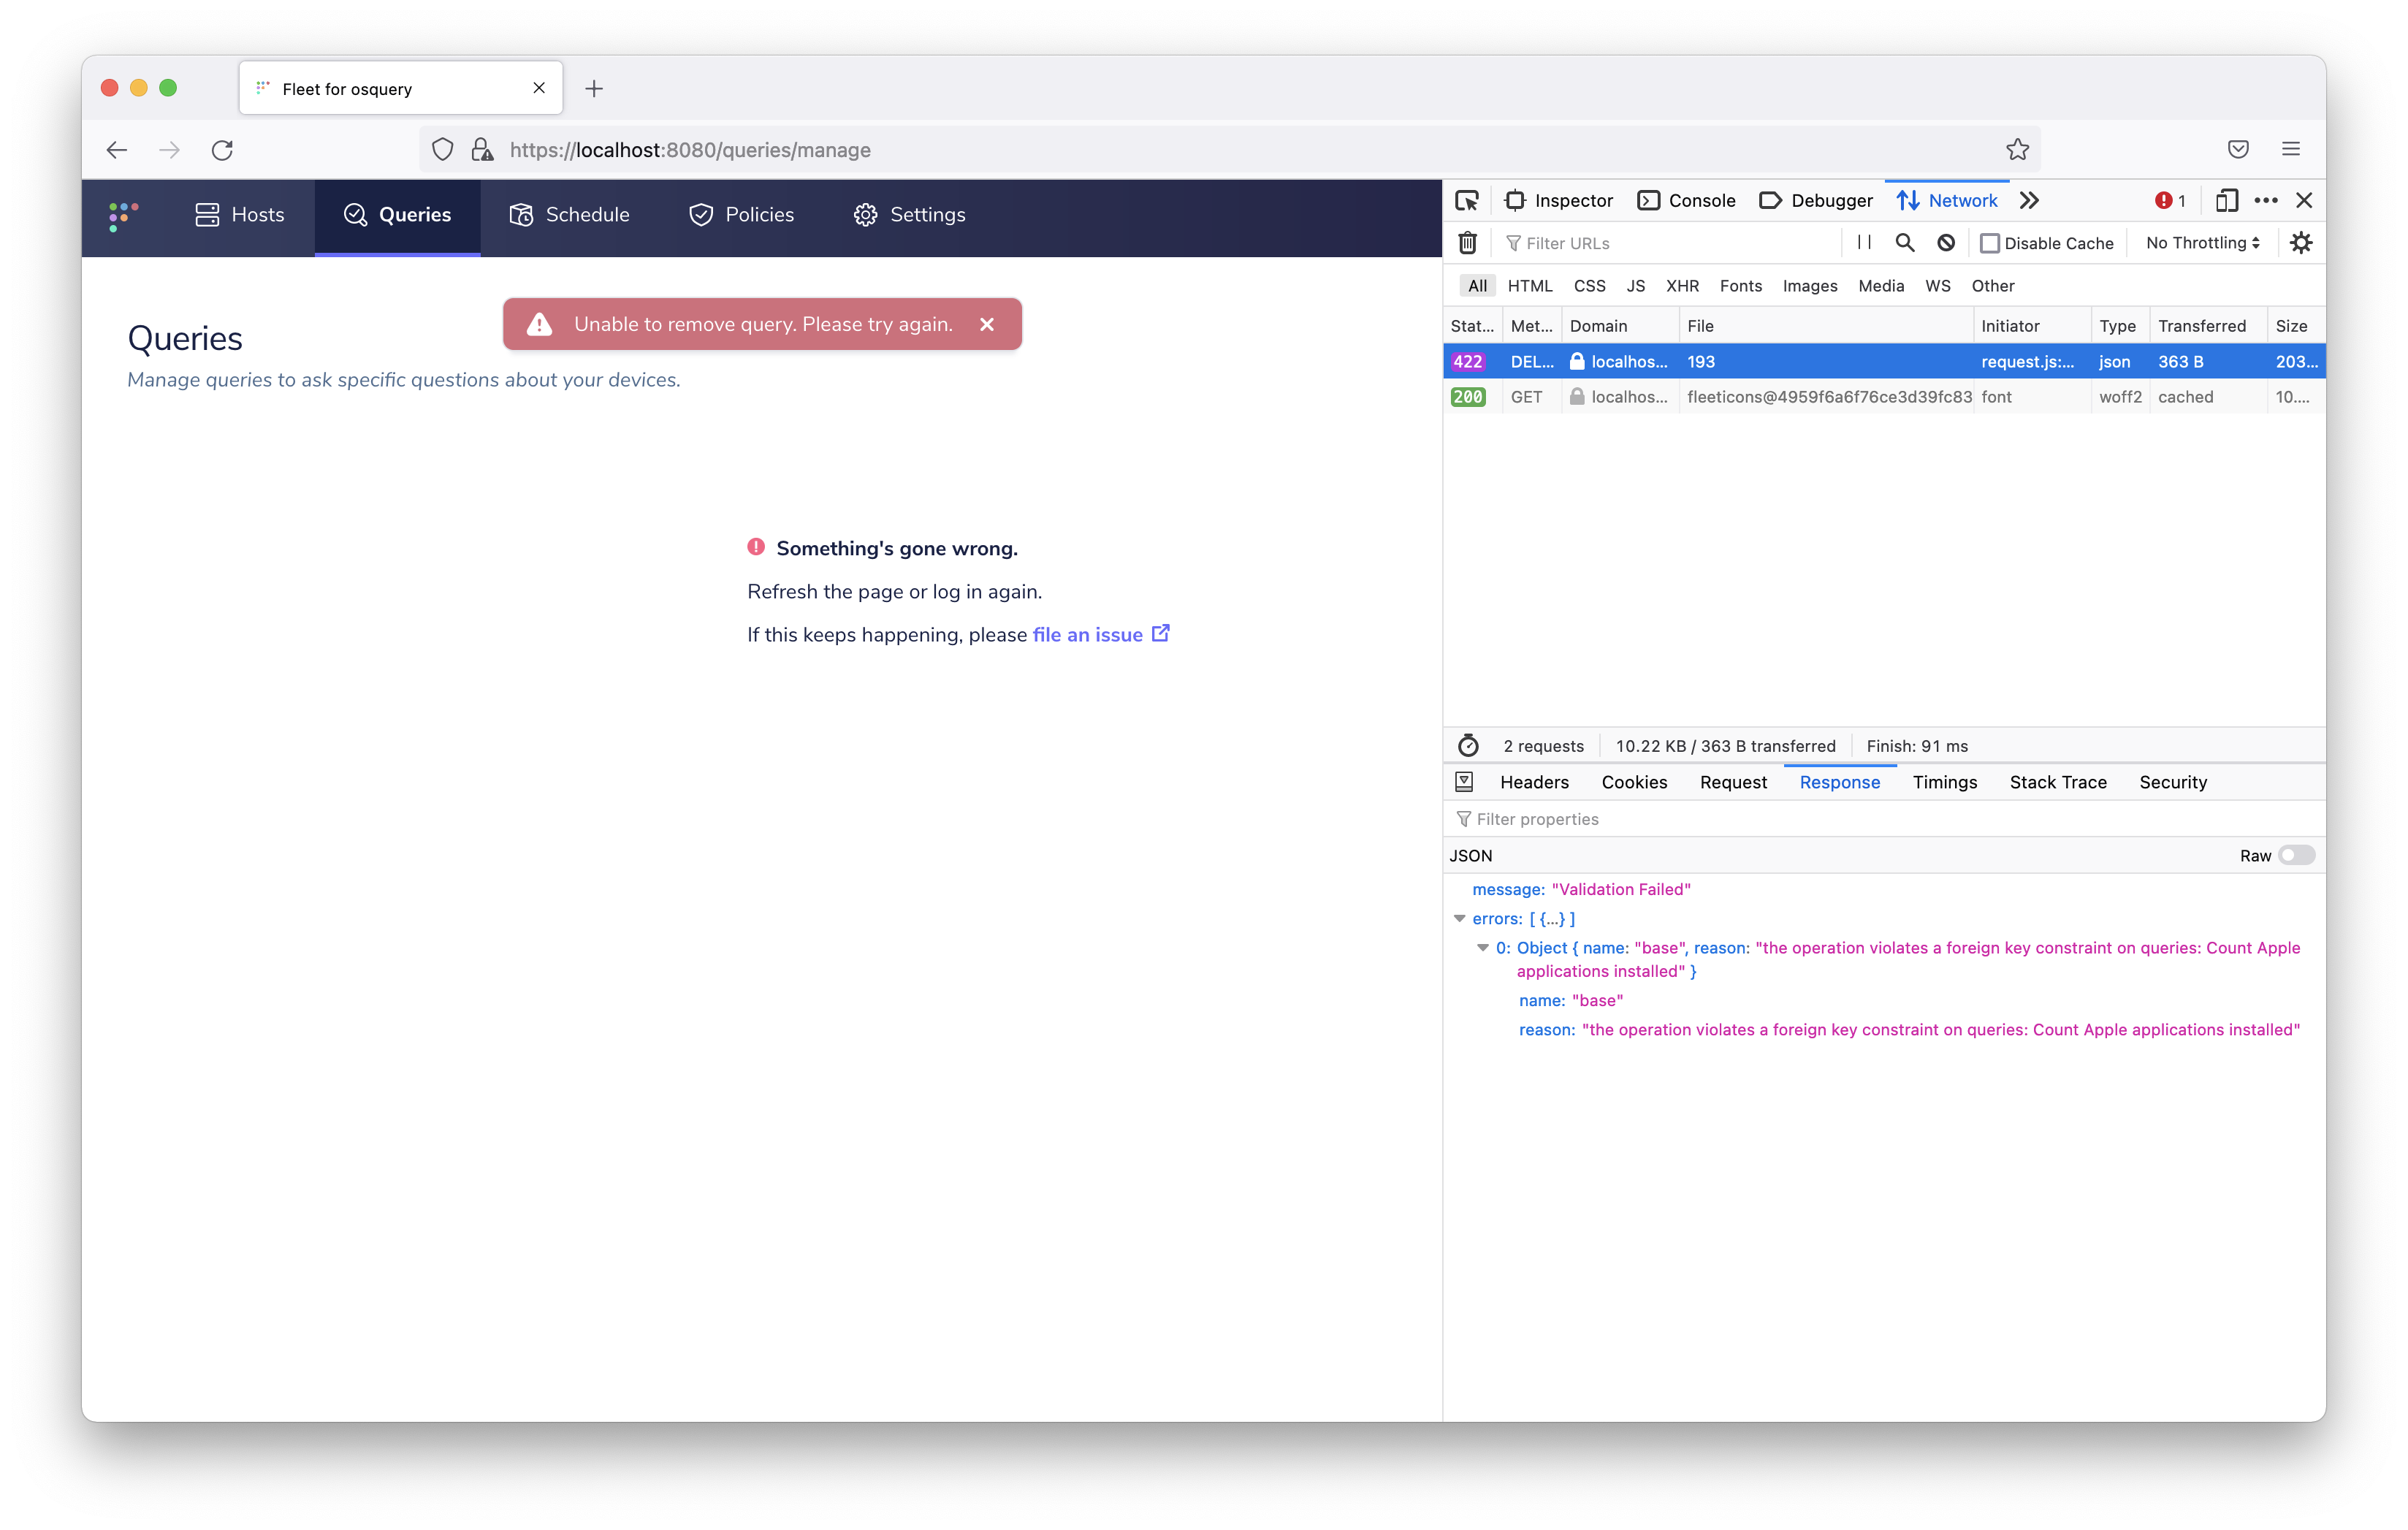2408x1530 pixels.
Task: Click the Fleet logo icon
Action: [123, 215]
